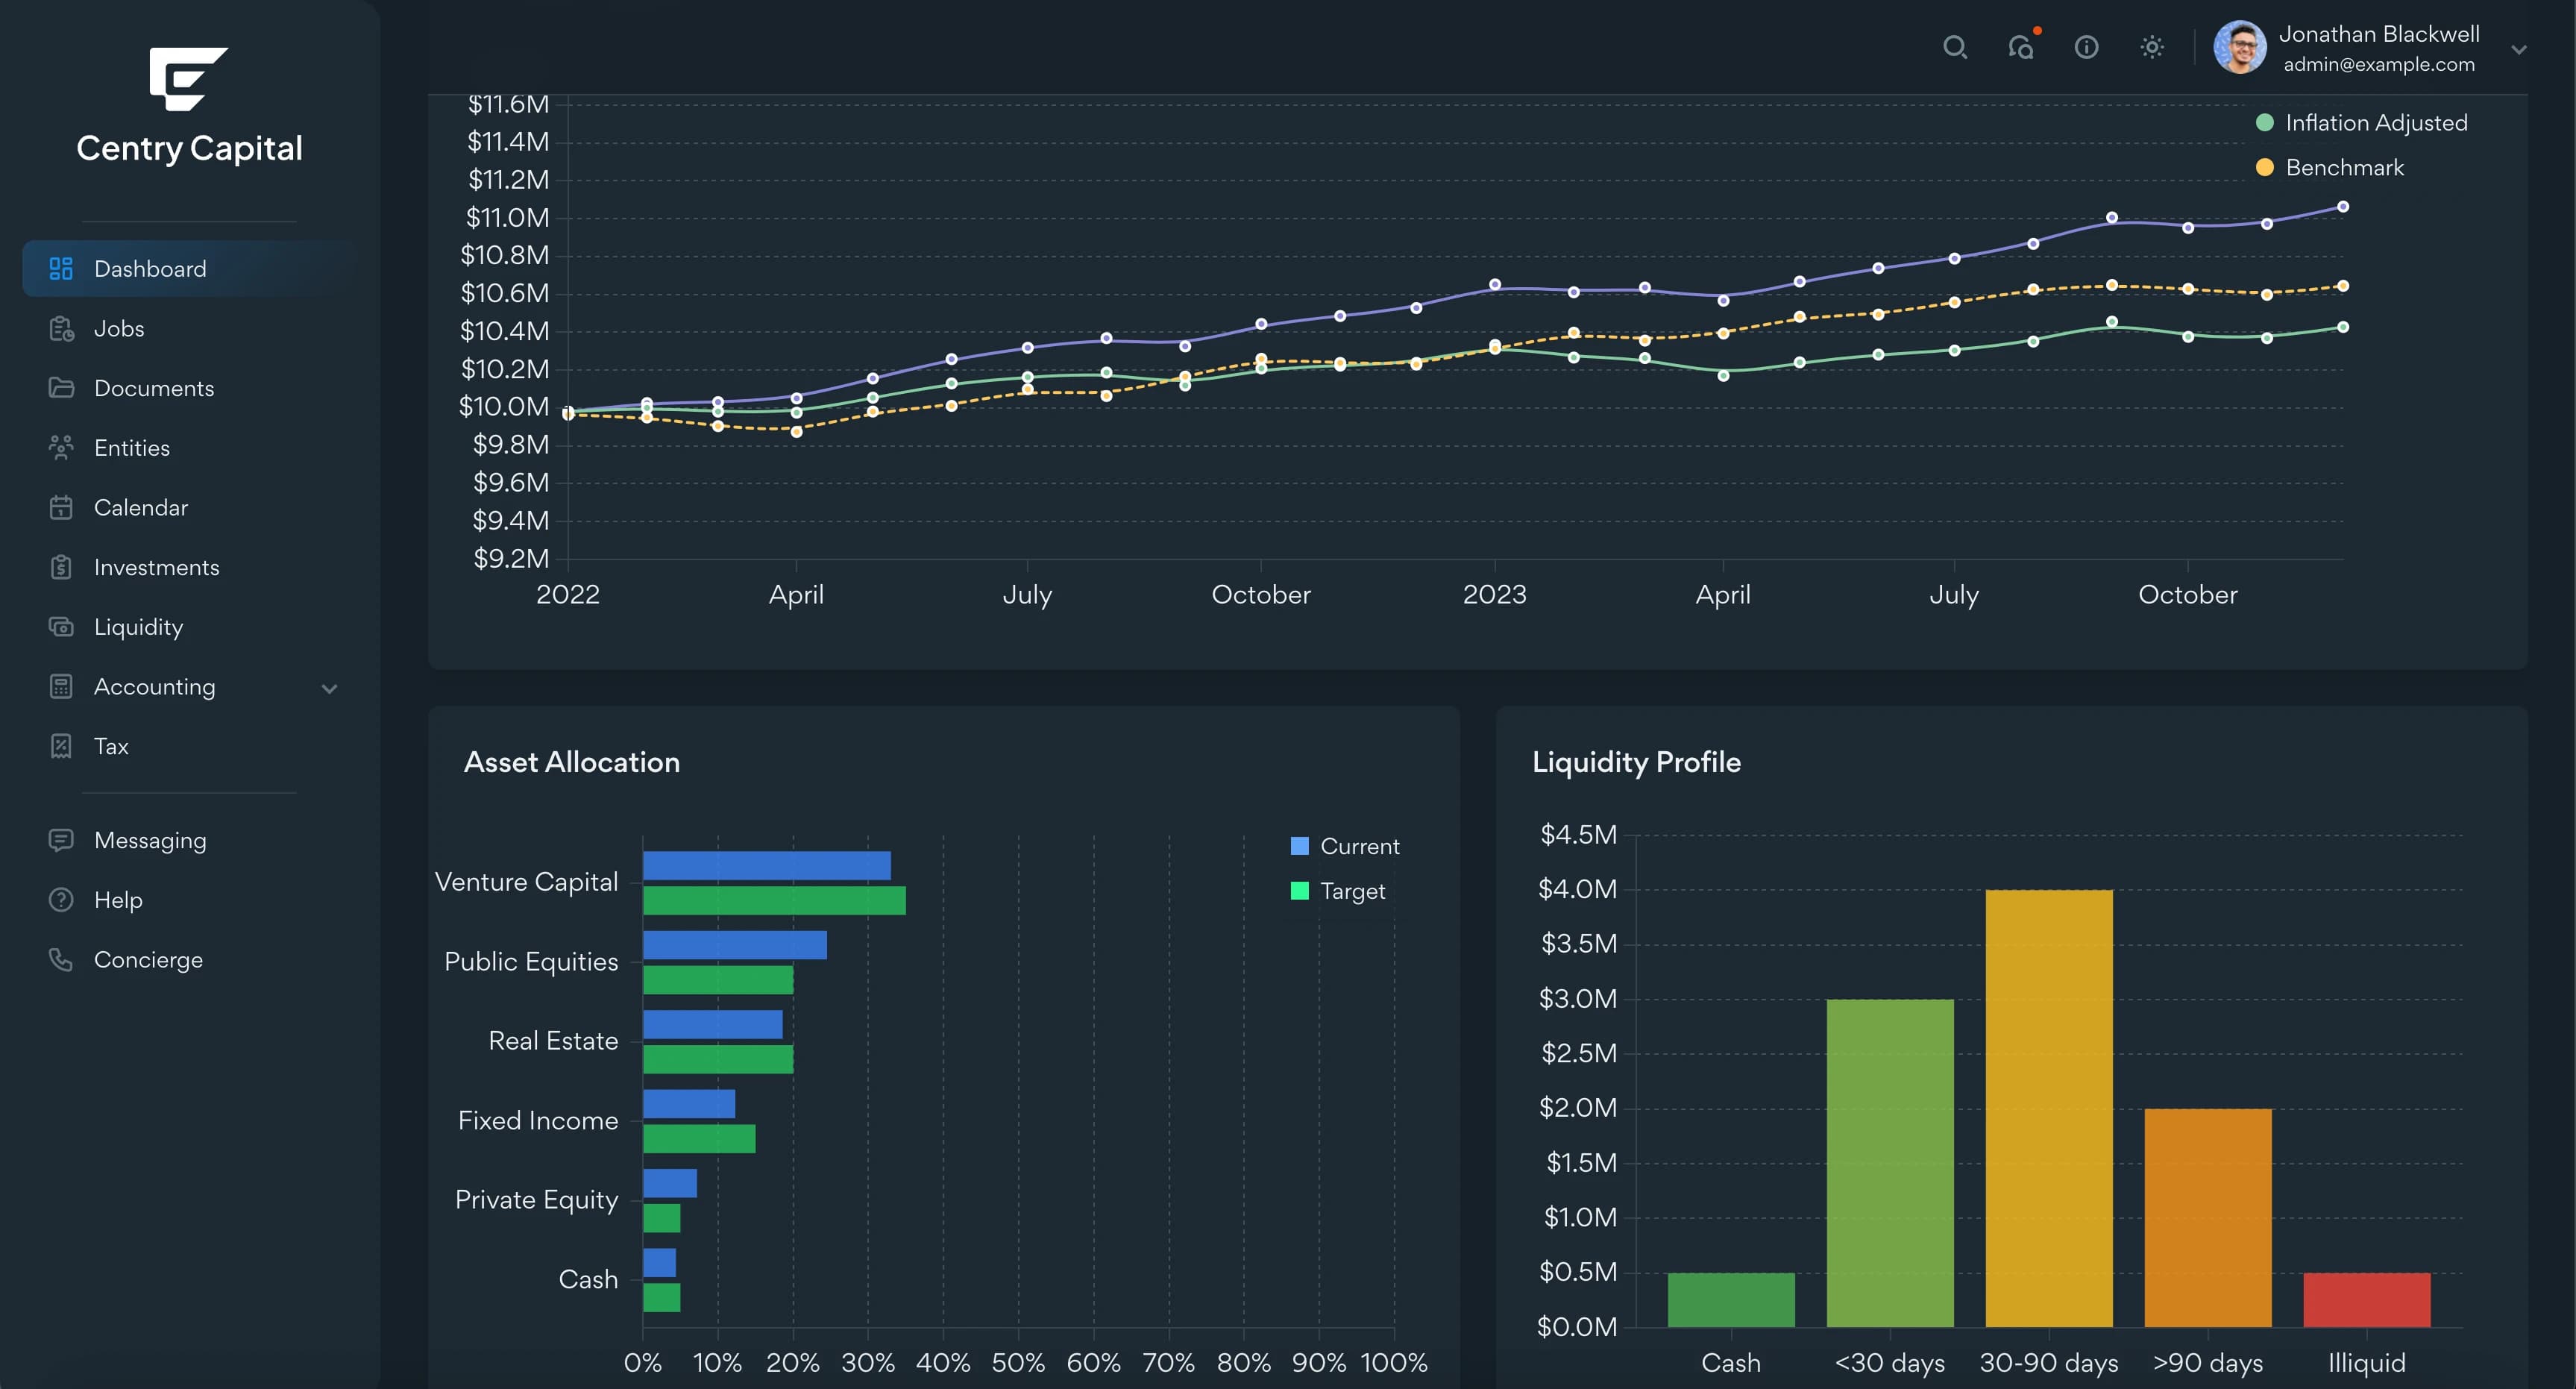2576x1389 pixels.
Task: Toggle the Target legend entry
Action: pos(1338,891)
